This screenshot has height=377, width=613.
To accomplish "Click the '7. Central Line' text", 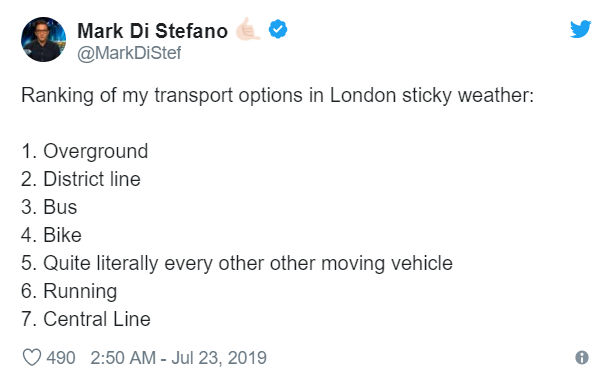I will point(86,319).
